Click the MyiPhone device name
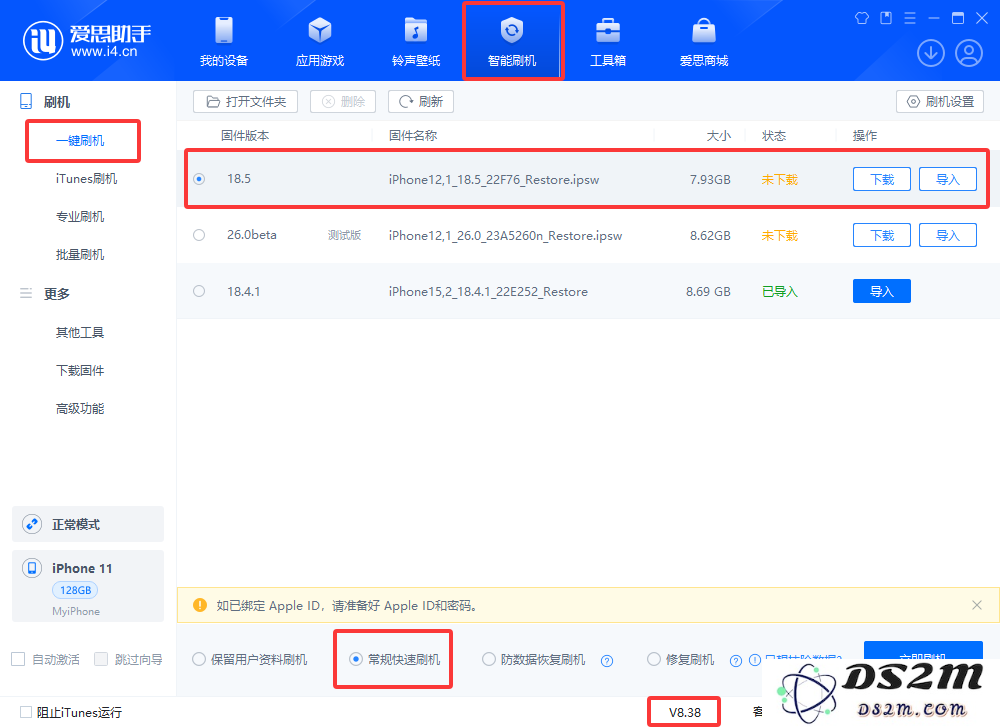This screenshot has width=1000, height=727. (76, 611)
